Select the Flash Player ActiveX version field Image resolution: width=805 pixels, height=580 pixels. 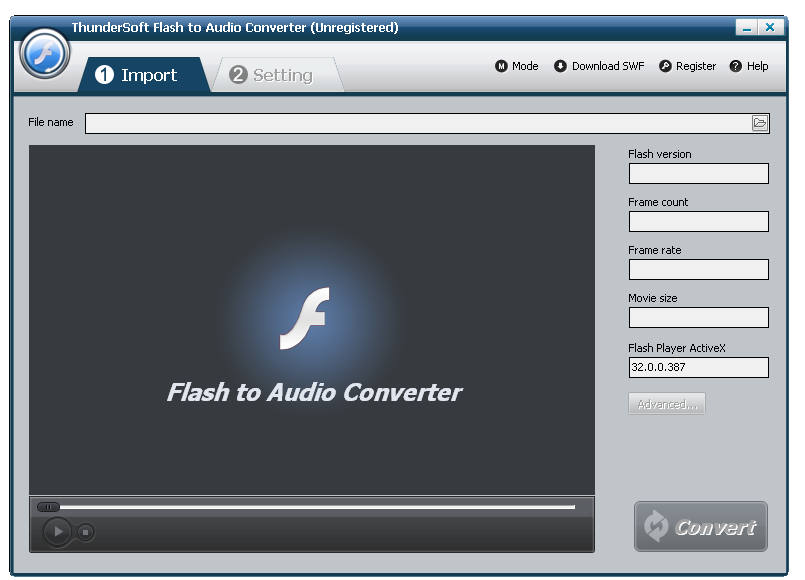pos(698,367)
